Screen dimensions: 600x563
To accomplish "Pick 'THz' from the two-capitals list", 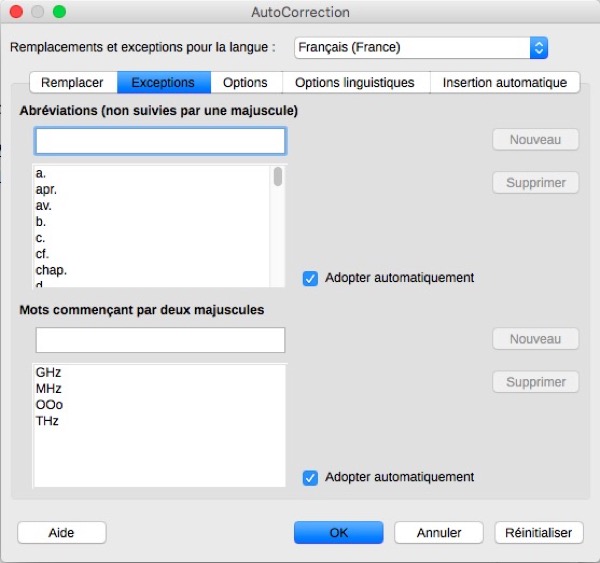I will 47,421.
